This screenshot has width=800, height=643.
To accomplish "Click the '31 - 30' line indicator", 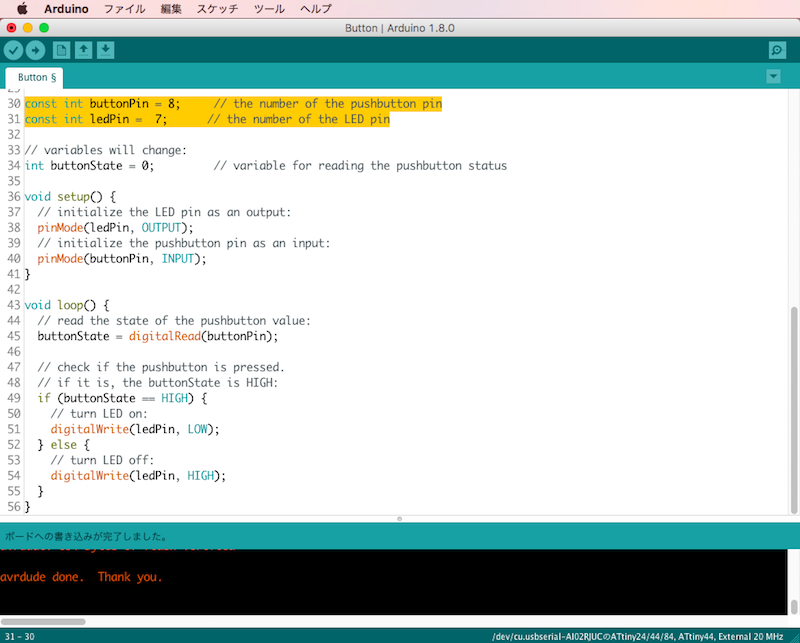I will [x=20, y=636].
